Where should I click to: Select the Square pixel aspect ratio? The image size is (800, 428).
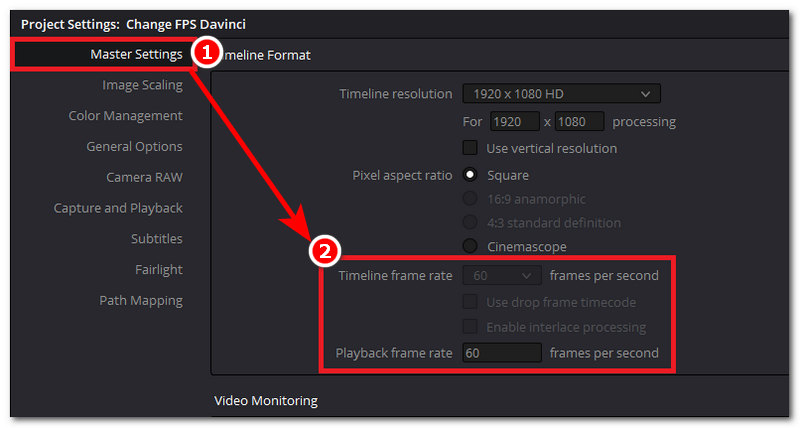tap(470, 175)
